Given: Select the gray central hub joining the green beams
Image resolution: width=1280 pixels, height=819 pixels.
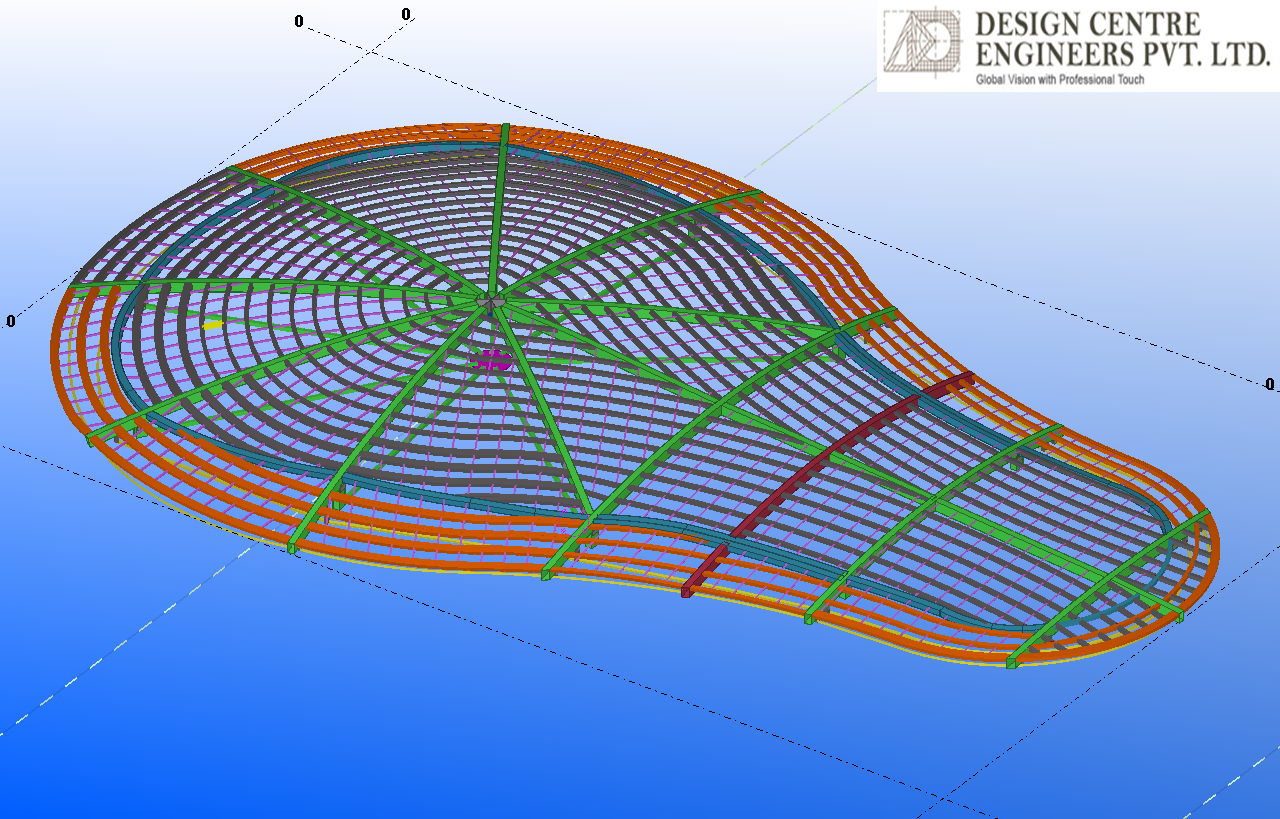Looking at the screenshot, I should pyautogui.click(x=490, y=298).
